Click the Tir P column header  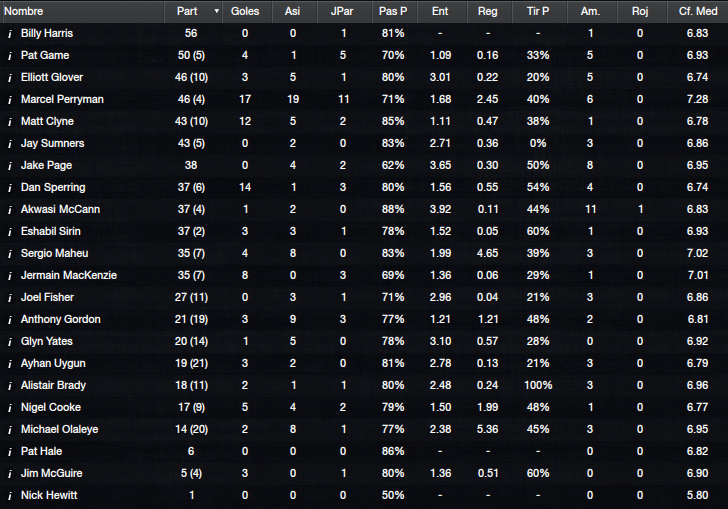[x=538, y=11]
